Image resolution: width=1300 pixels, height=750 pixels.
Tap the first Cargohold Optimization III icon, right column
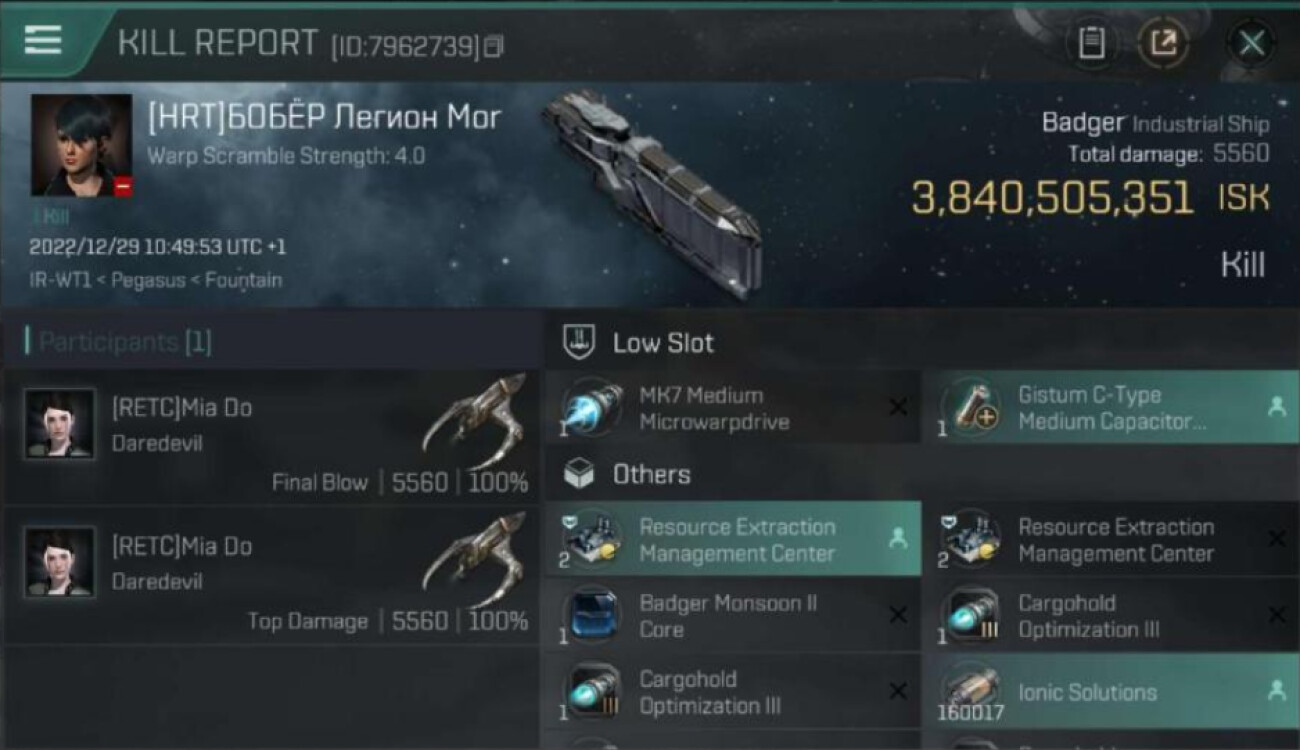(x=970, y=616)
